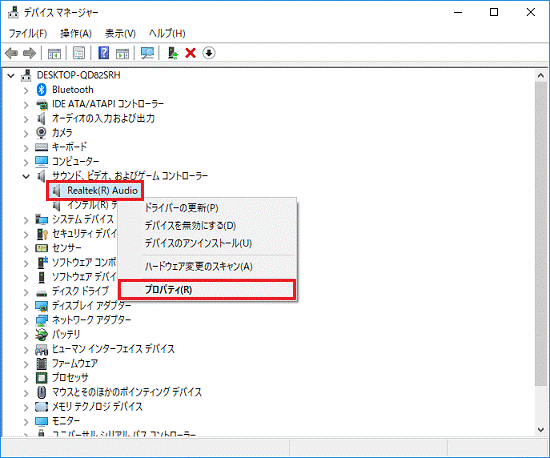Open the 操作(A) menu
Screen dimensions: 550x458
click(x=76, y=34)
